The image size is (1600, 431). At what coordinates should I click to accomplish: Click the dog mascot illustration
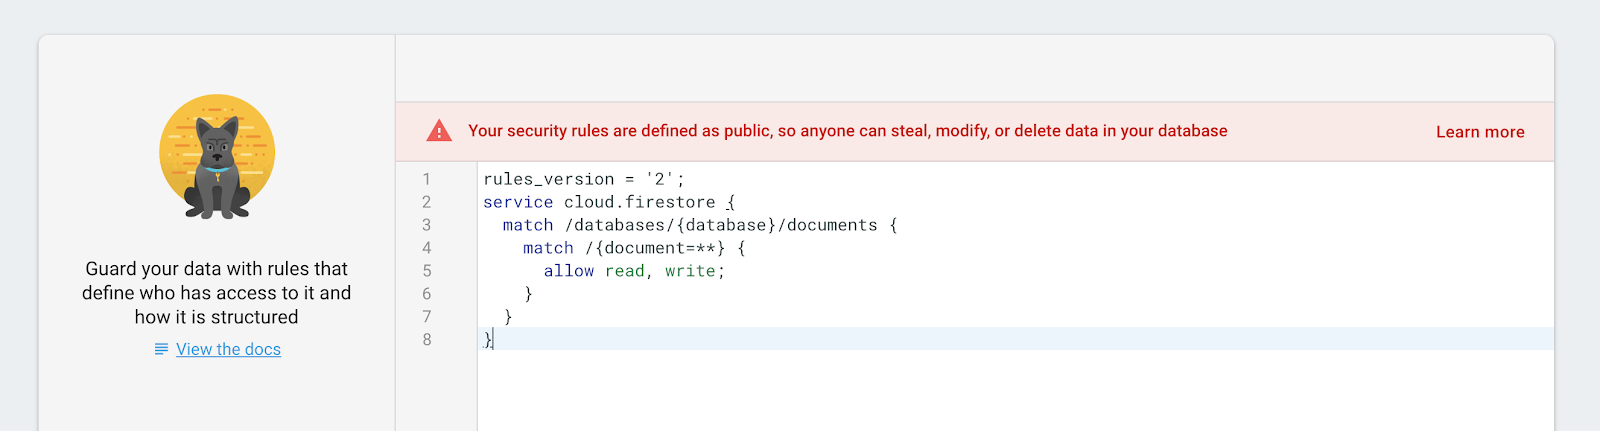(217, 157)
